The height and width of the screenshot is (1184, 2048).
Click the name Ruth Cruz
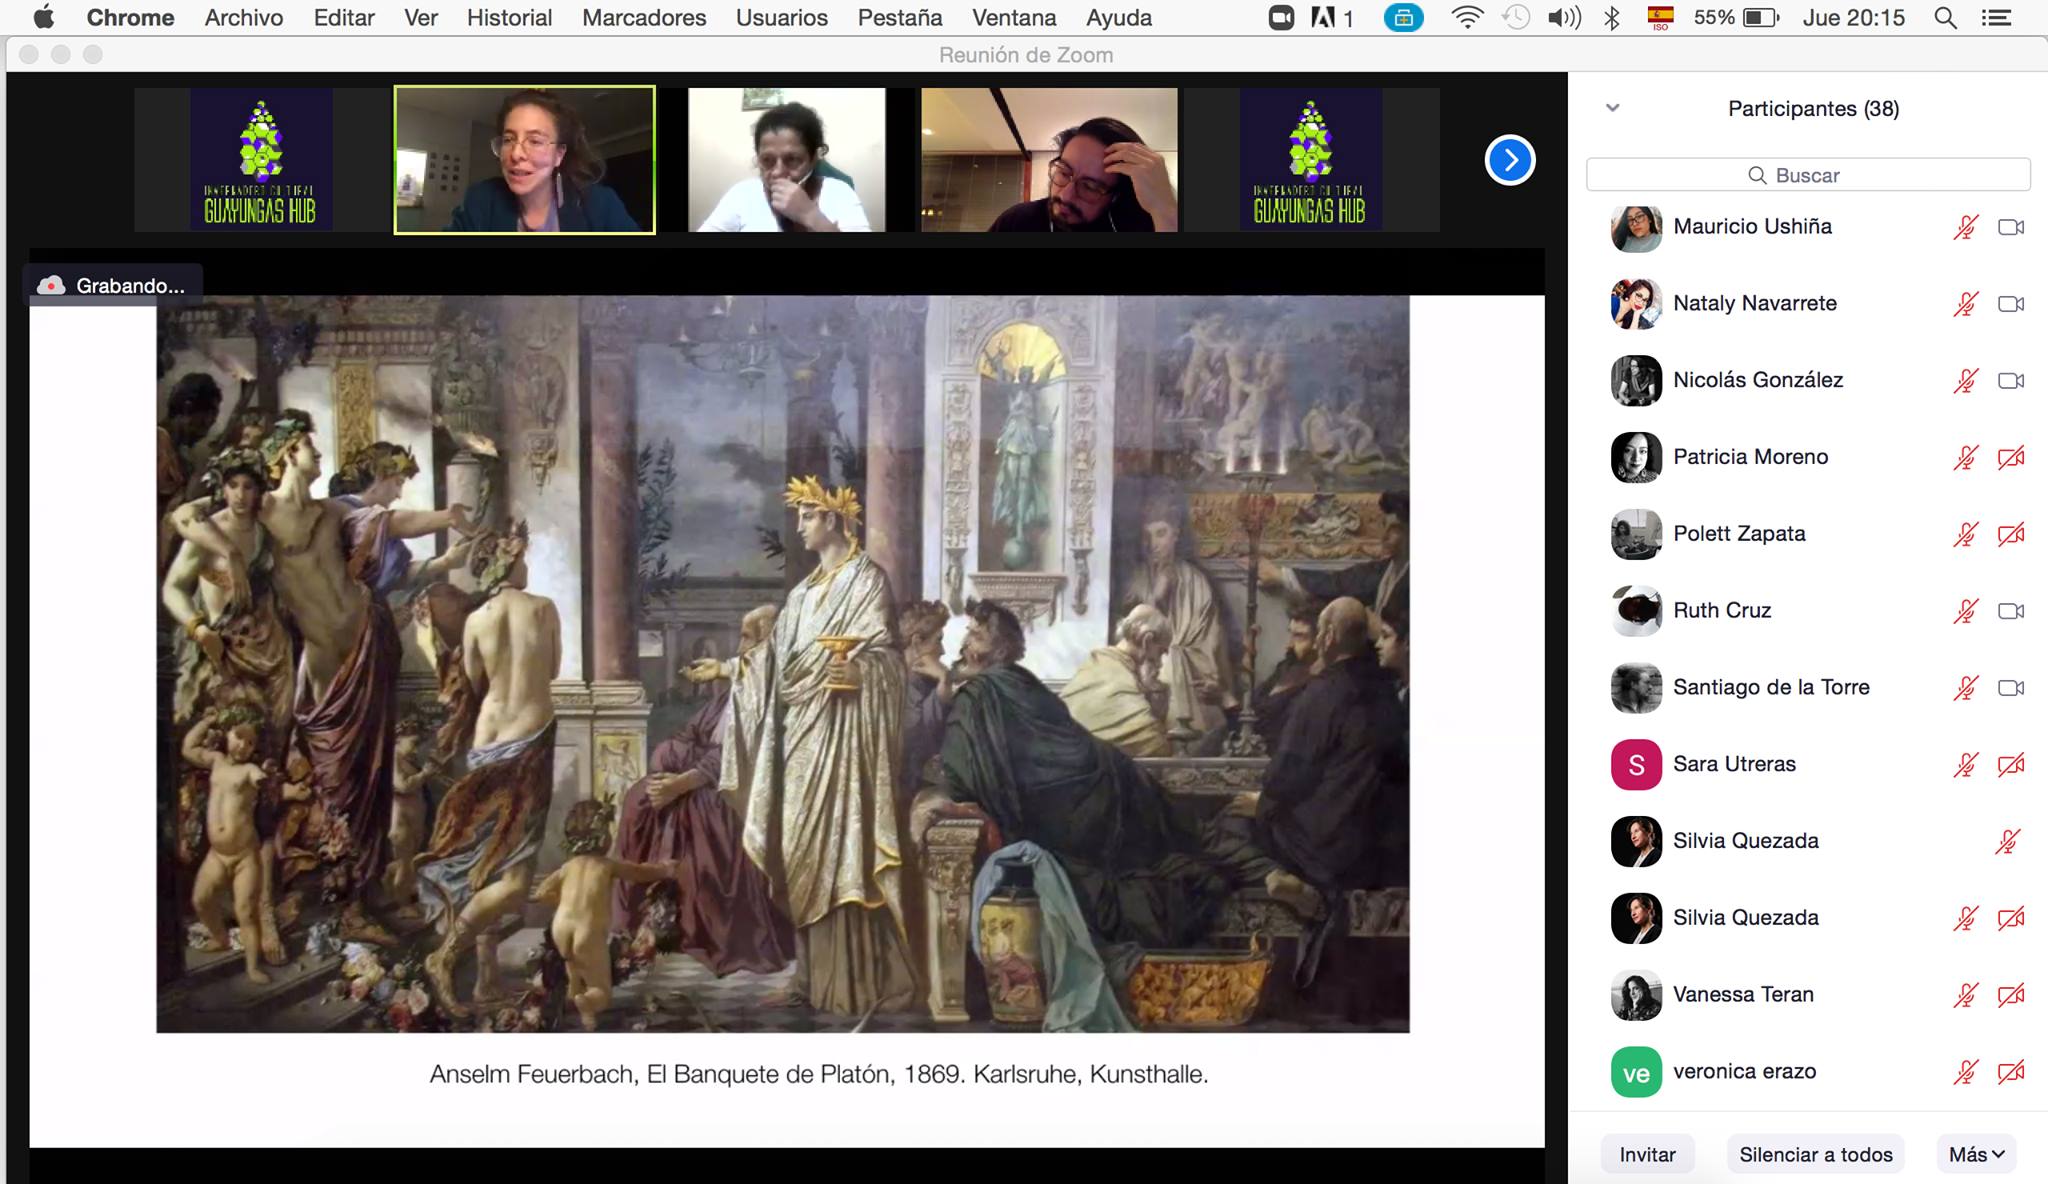click(1722, 610)
